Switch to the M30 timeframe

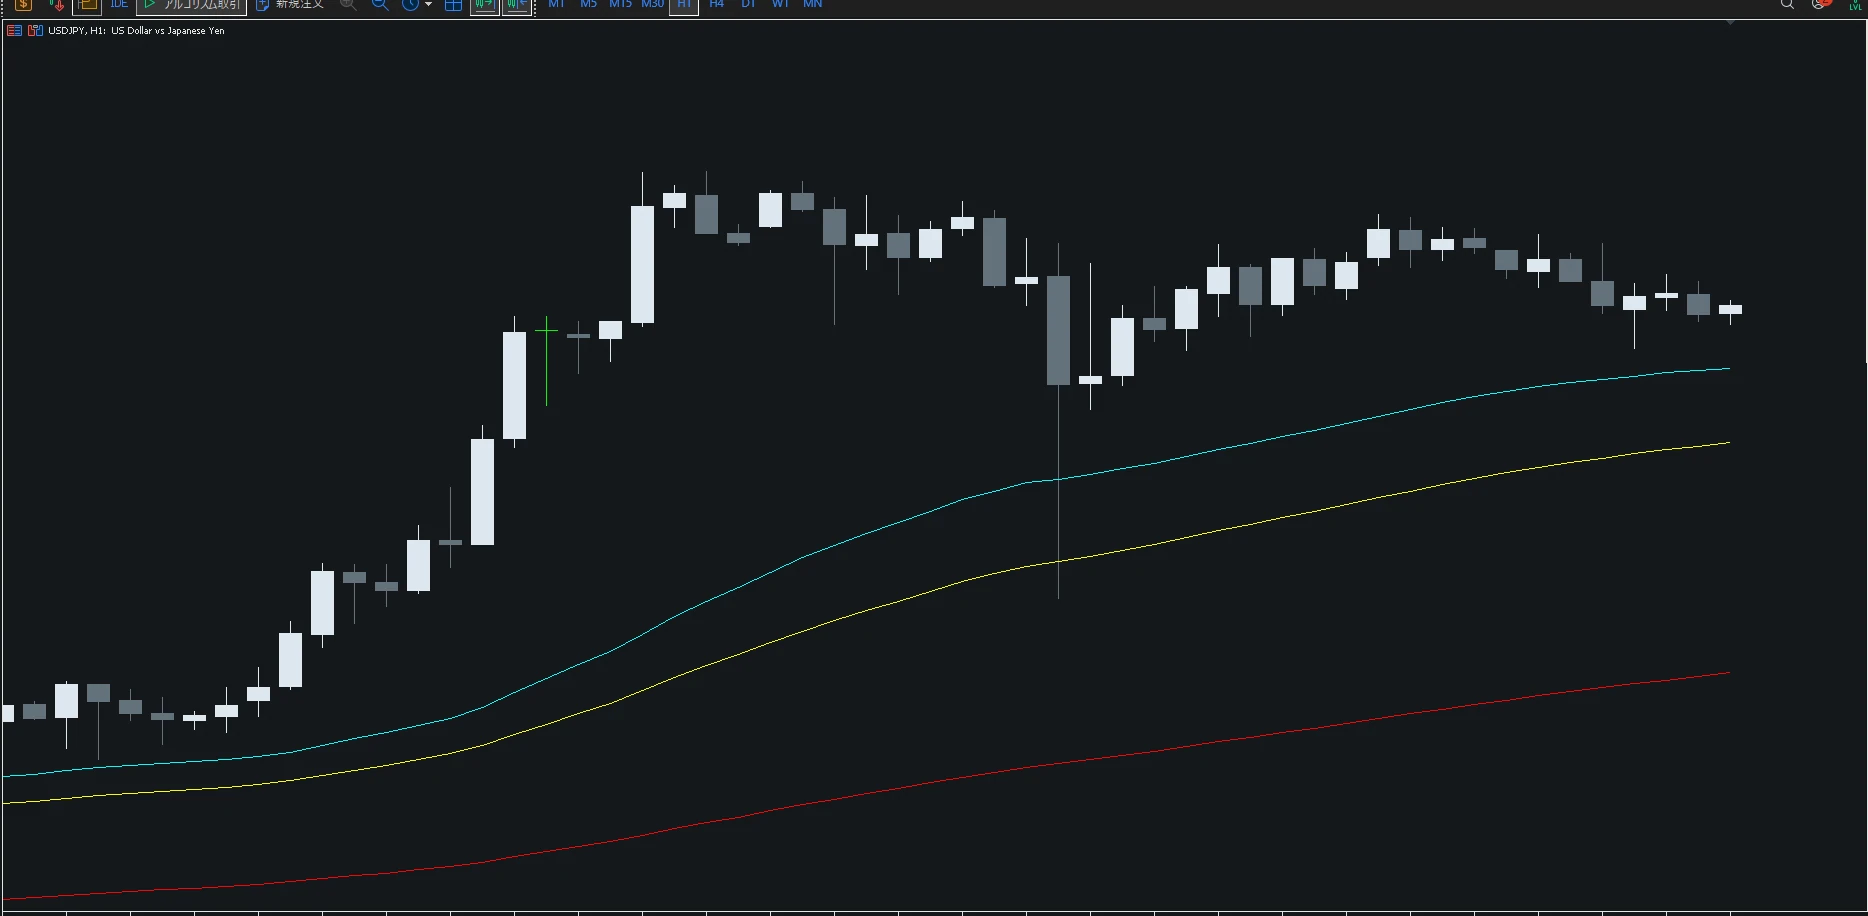click(653, 4)
